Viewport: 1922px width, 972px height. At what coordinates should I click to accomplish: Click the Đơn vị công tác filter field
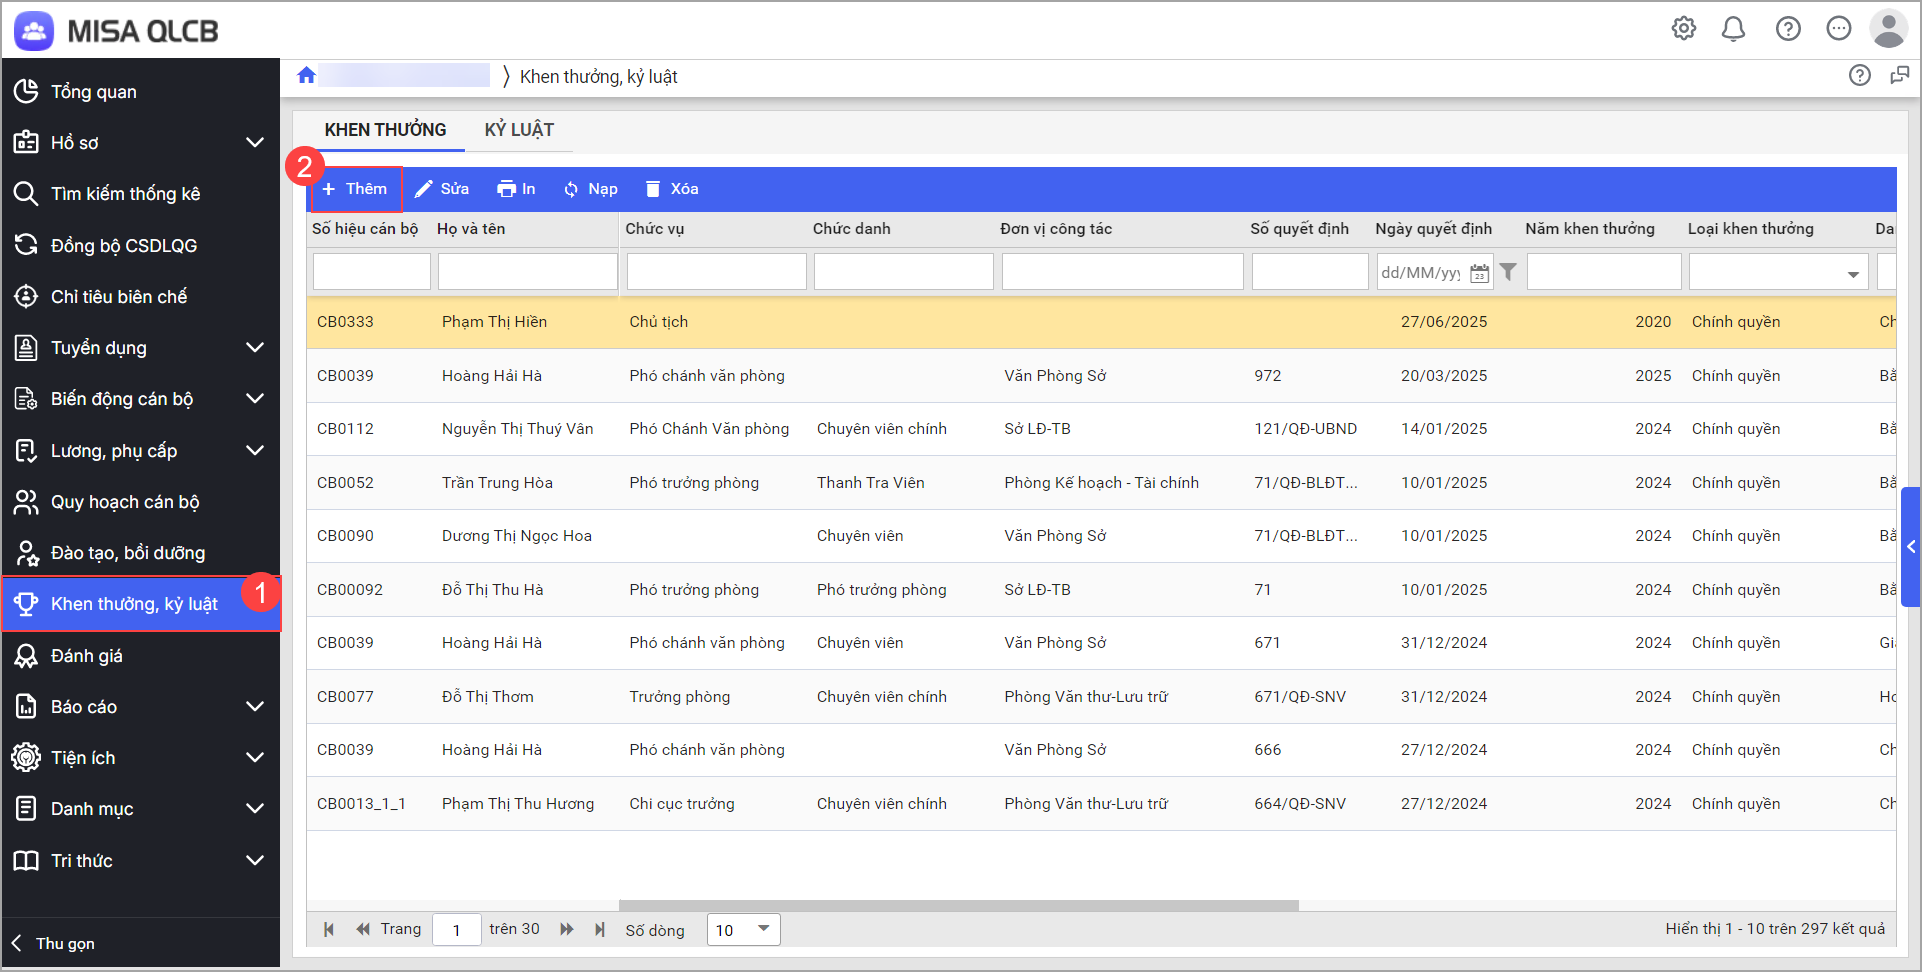[x=1122, y=272]
